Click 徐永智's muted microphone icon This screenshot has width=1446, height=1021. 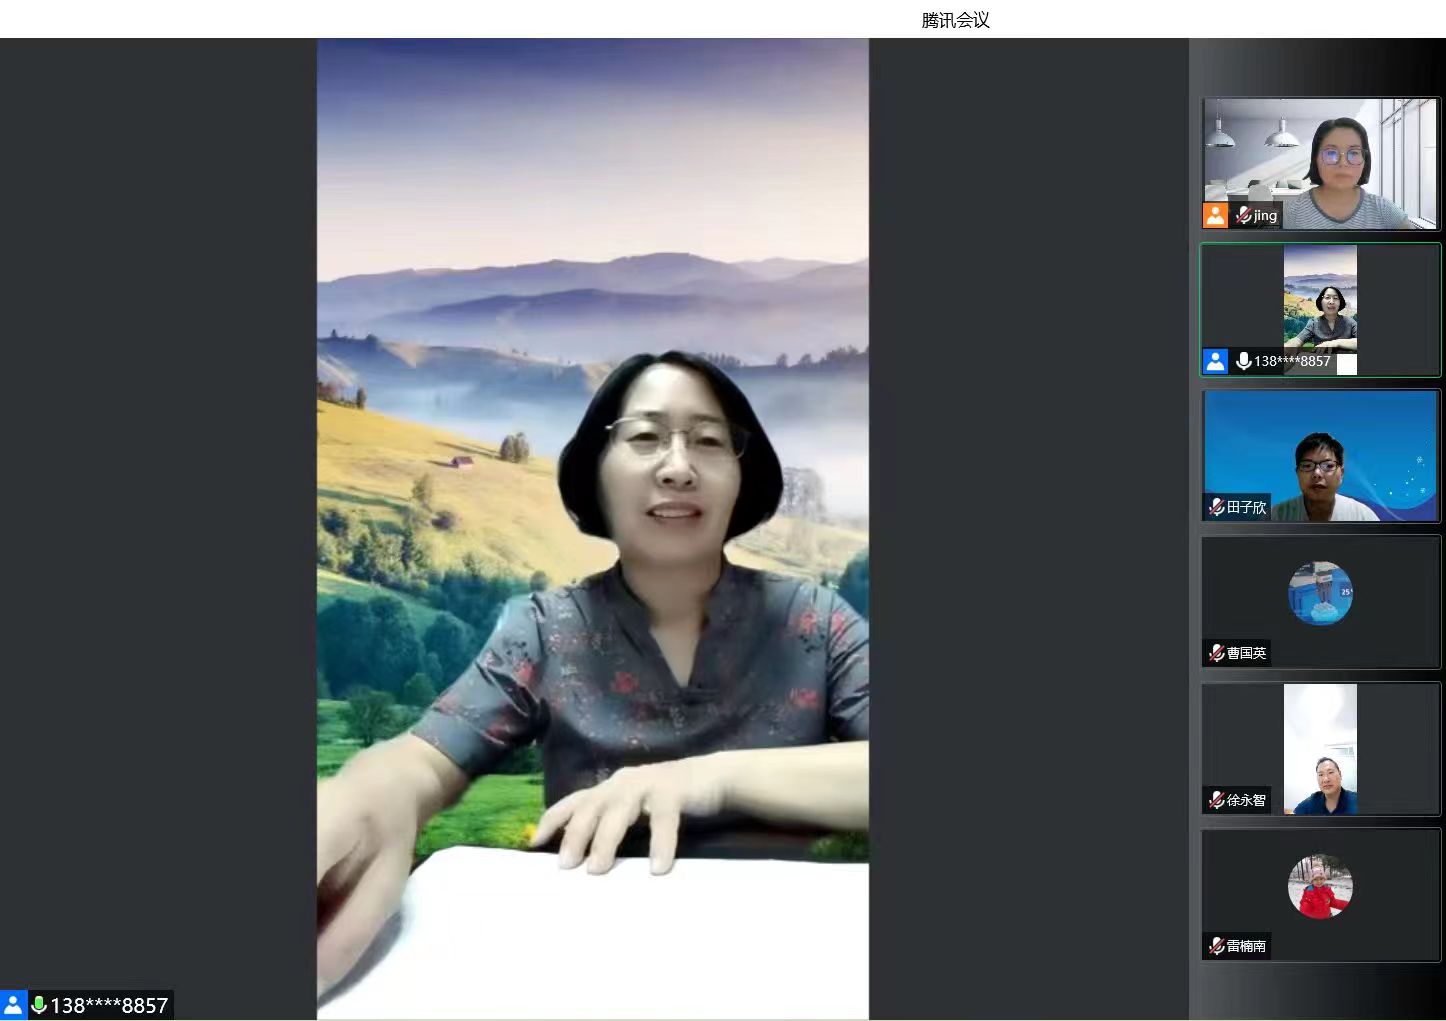(x=1216, y=800)
